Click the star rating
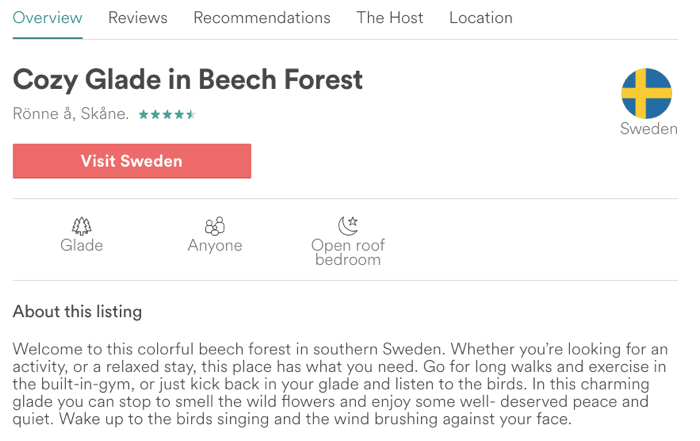 [x=167, y=115]
